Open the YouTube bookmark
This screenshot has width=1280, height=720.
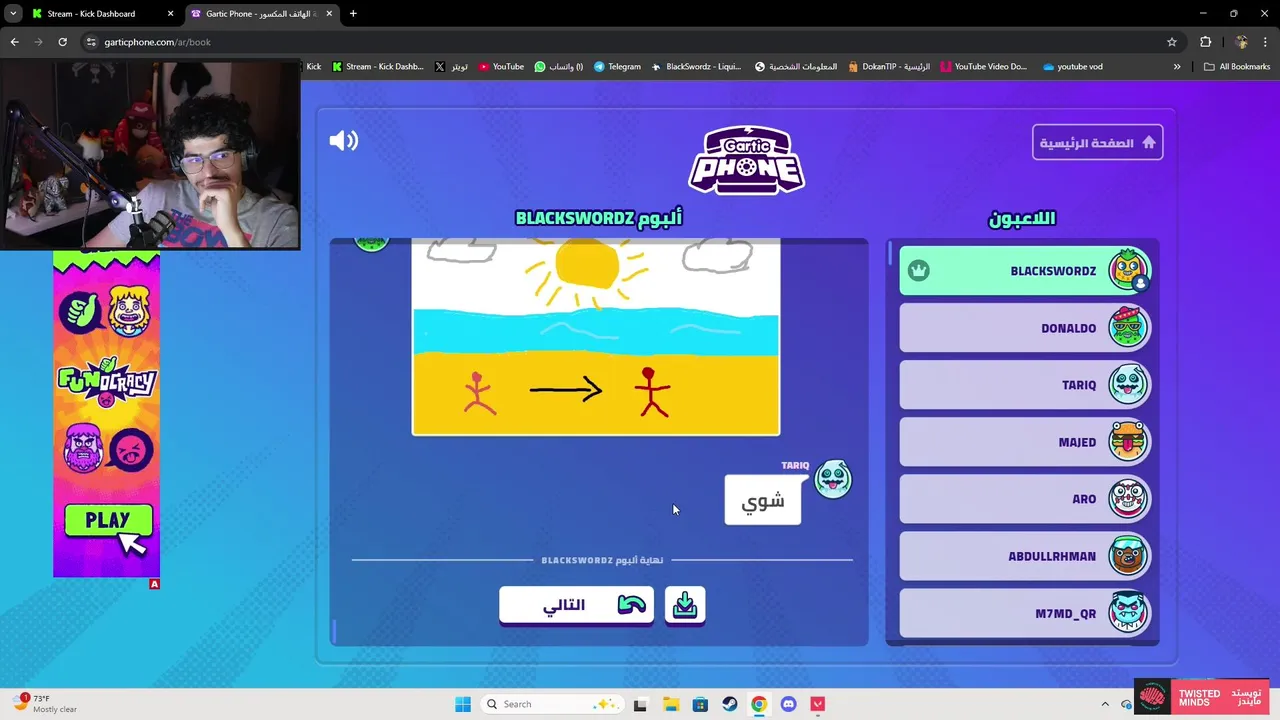[501, 67]
